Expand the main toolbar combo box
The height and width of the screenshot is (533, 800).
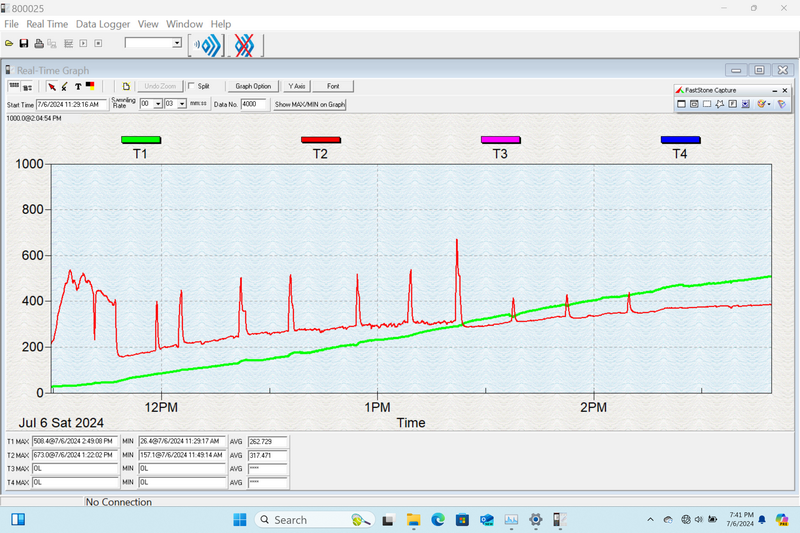point(177,43)
